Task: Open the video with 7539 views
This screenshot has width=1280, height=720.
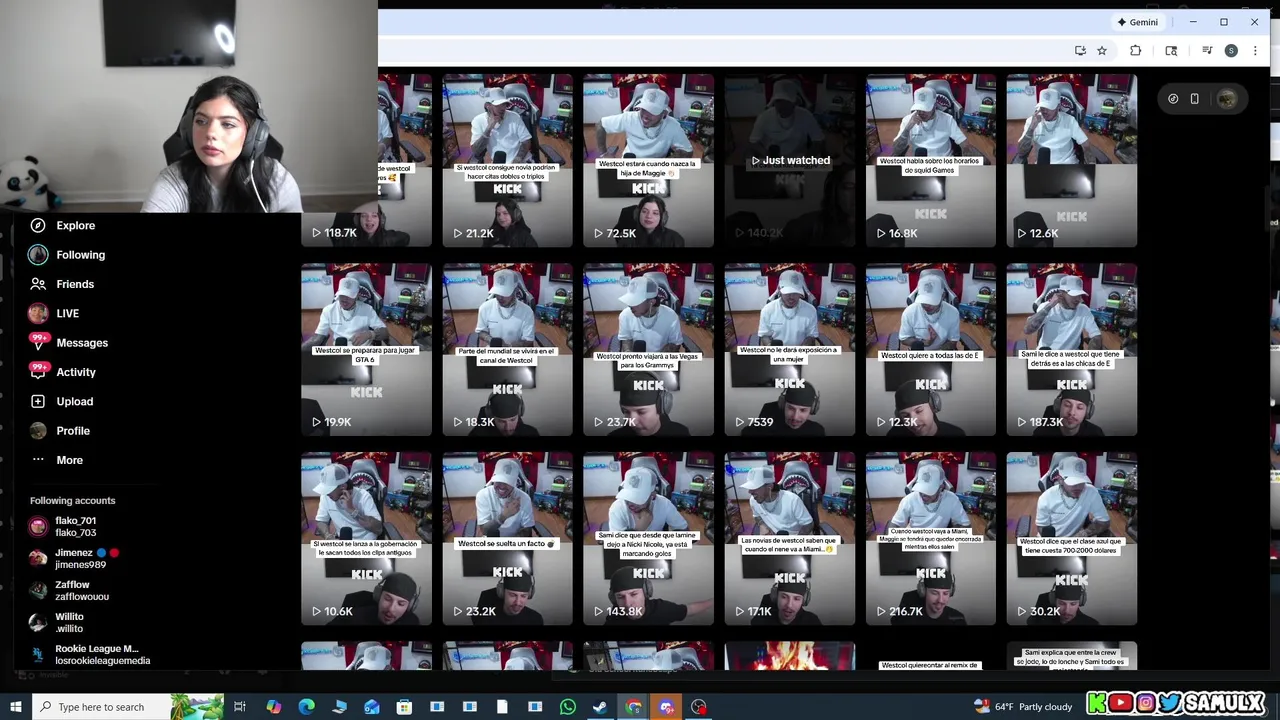Action: [790, 350]
